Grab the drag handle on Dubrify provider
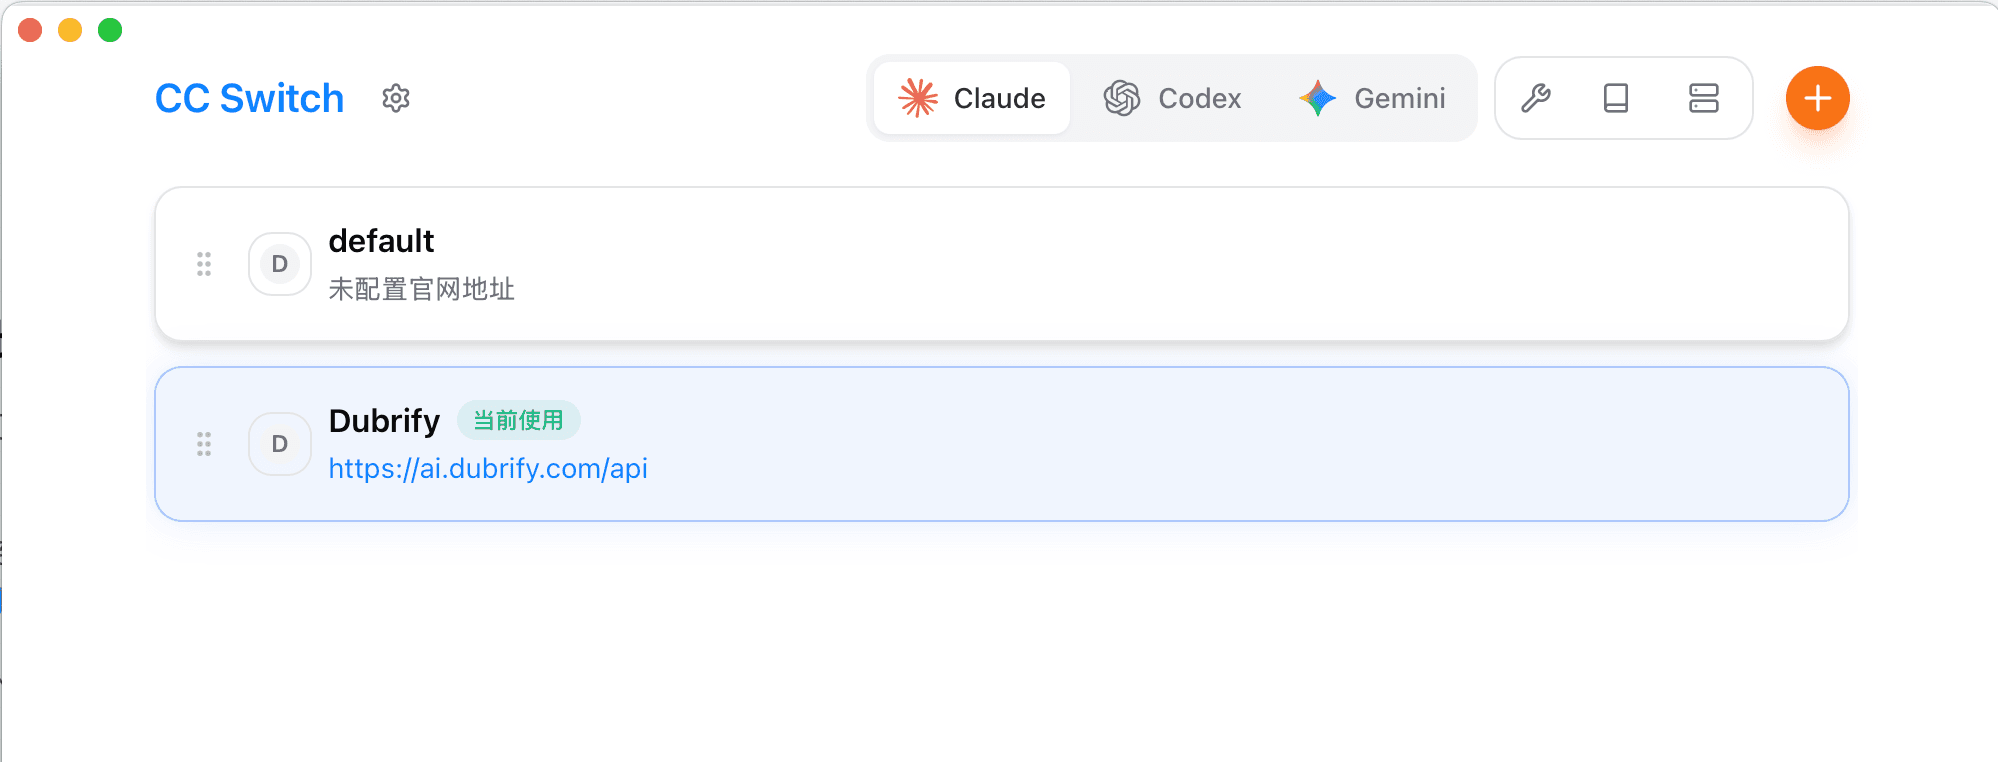 (x=204, y=444)
